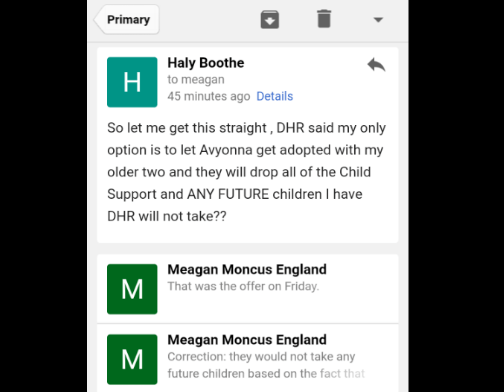Viewport: 504px width, 392px height.
Task: Click the '45 minutes ago' timestamp
Action: (209, 96)
